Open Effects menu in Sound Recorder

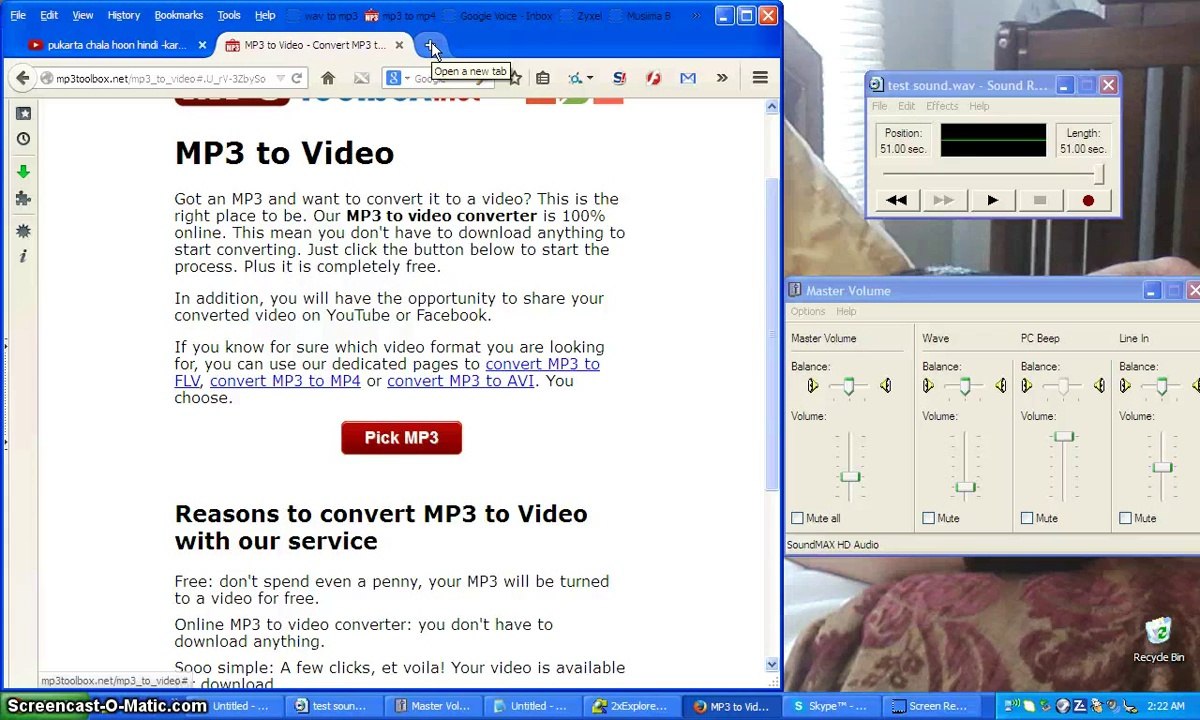(942, 106)
